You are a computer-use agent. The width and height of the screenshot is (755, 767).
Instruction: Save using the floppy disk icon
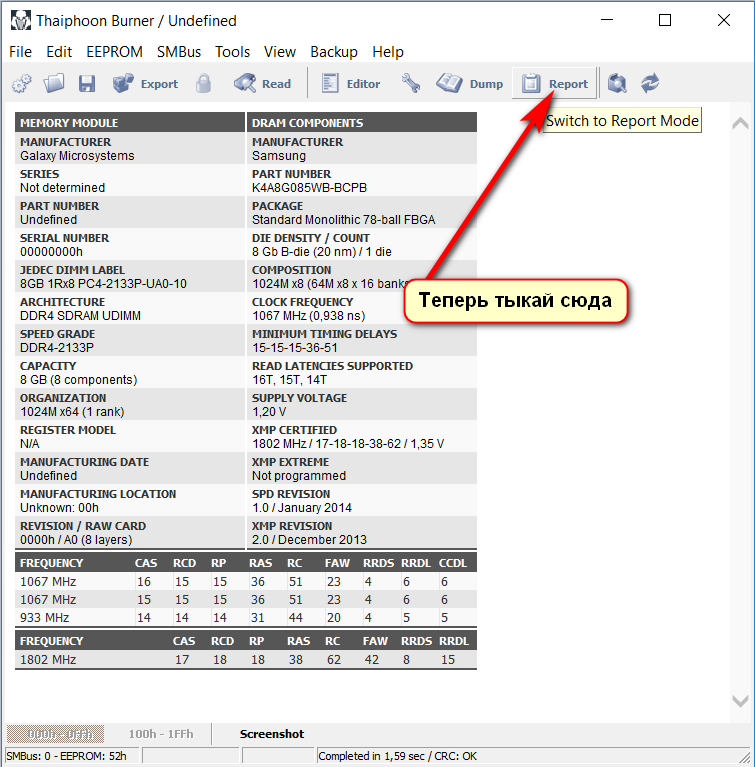87,84
